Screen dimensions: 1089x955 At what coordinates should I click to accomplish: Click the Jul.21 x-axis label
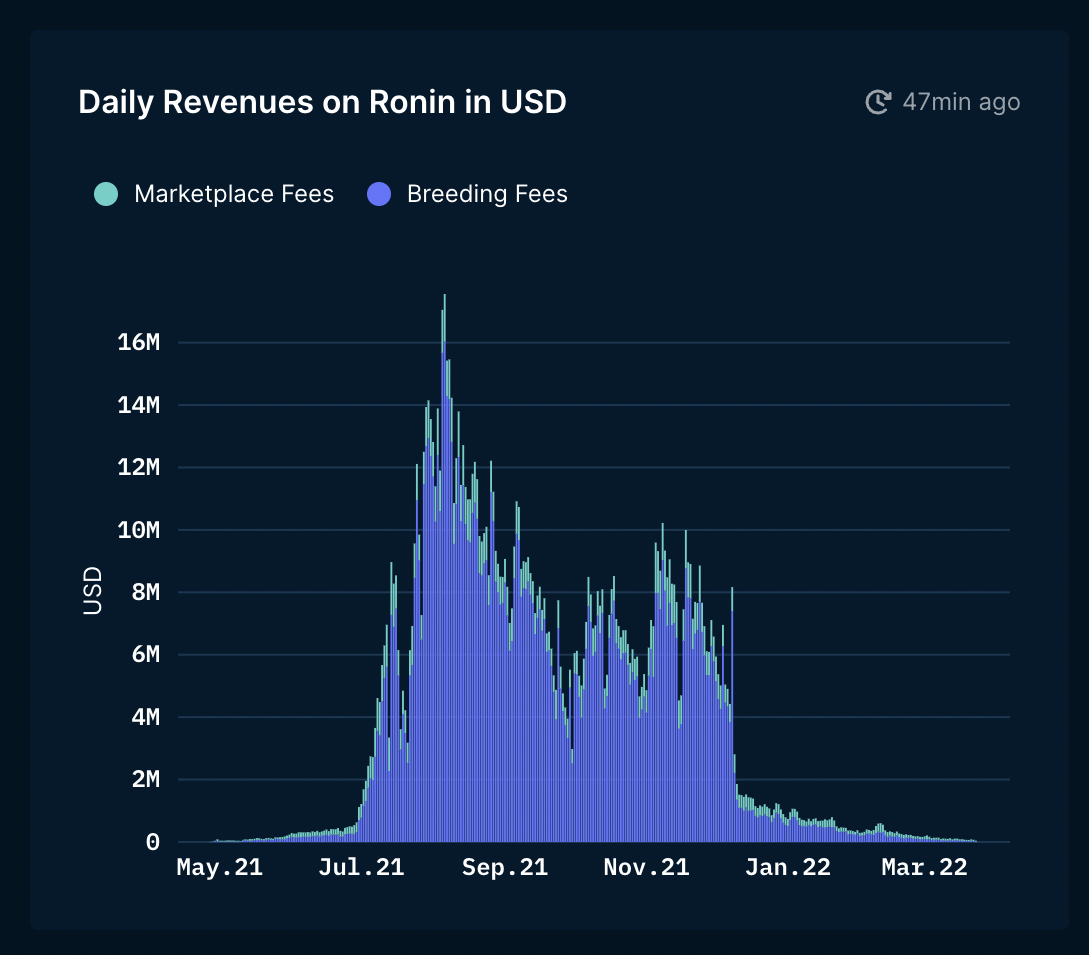pyautogui.click(x=361, y=867)
